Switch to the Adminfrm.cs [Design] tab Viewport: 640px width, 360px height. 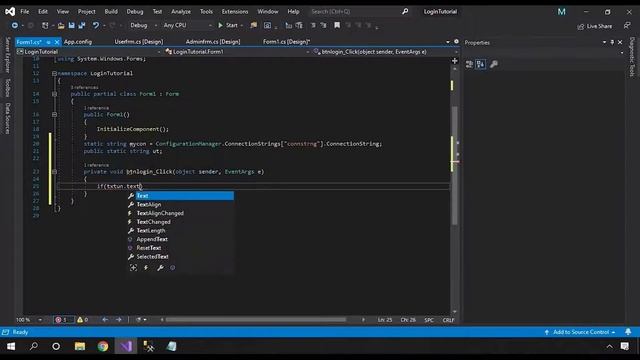(213, 42)
